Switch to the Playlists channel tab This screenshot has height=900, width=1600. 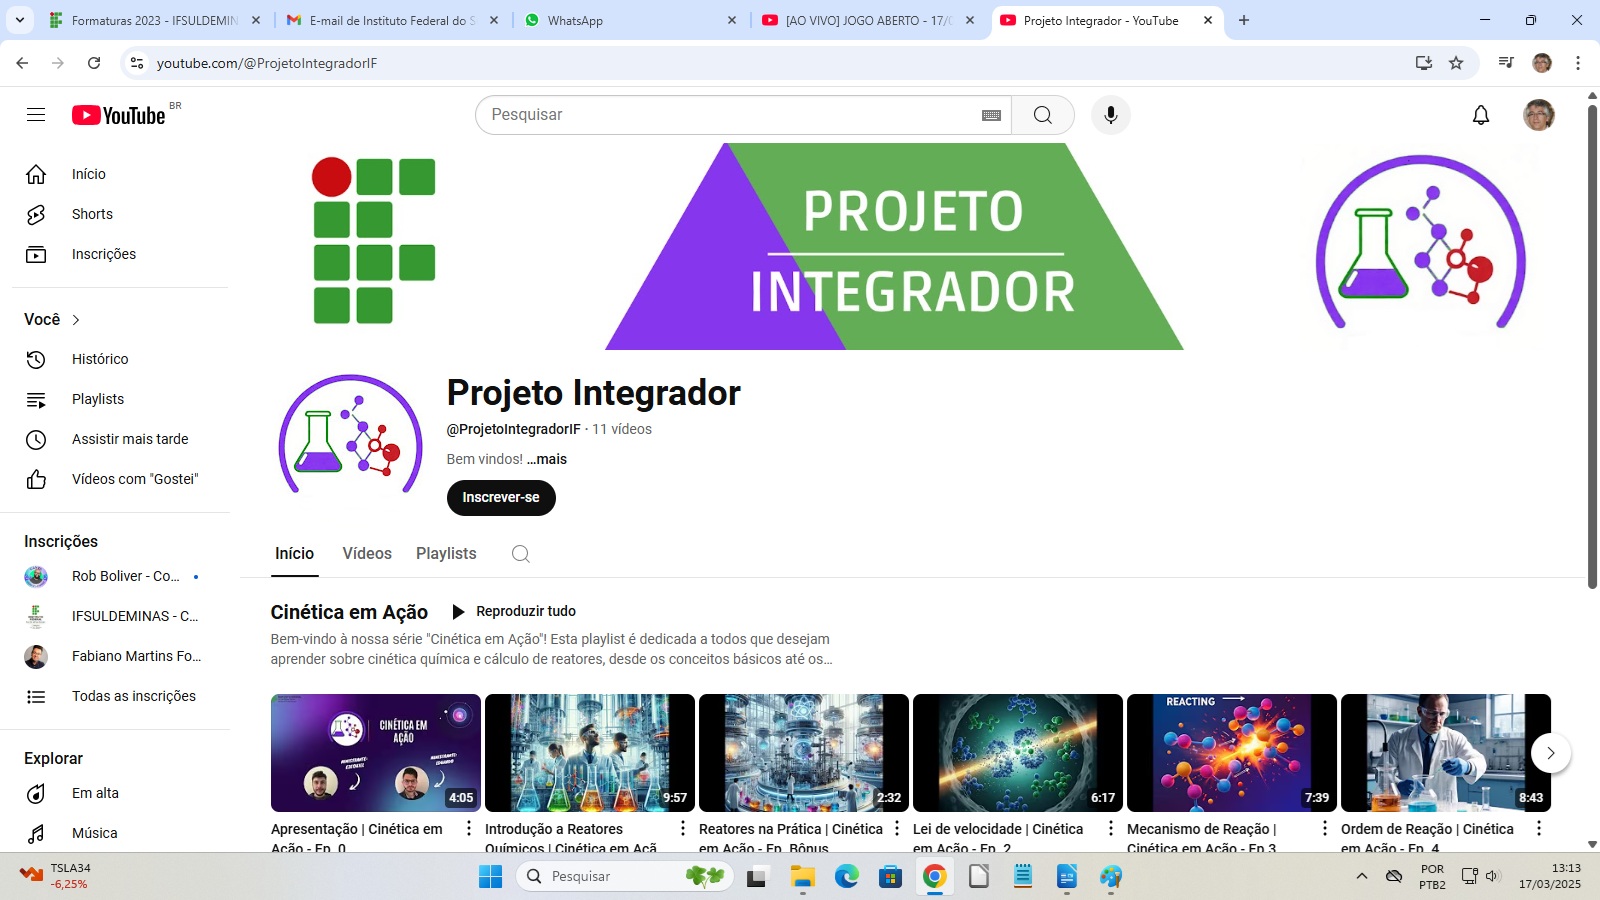point(446,554)
